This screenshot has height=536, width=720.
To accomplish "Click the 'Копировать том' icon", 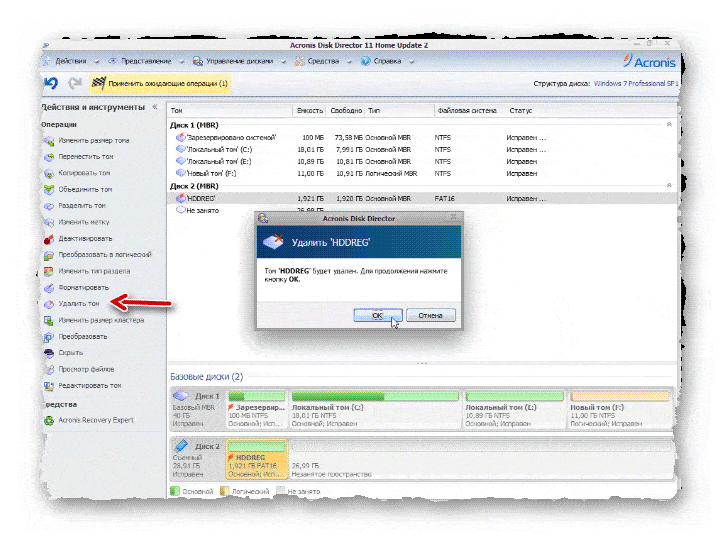I will point(49,174).
